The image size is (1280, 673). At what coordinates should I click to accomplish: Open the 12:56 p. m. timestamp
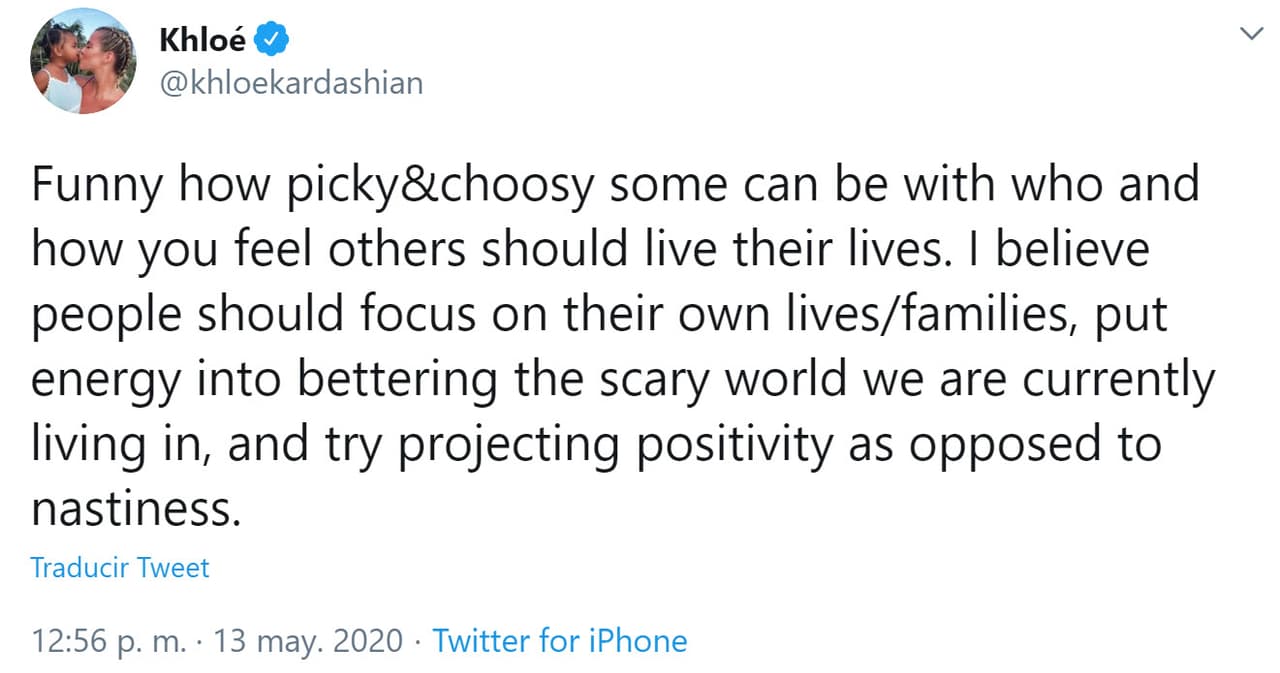(x=110, y=641)
